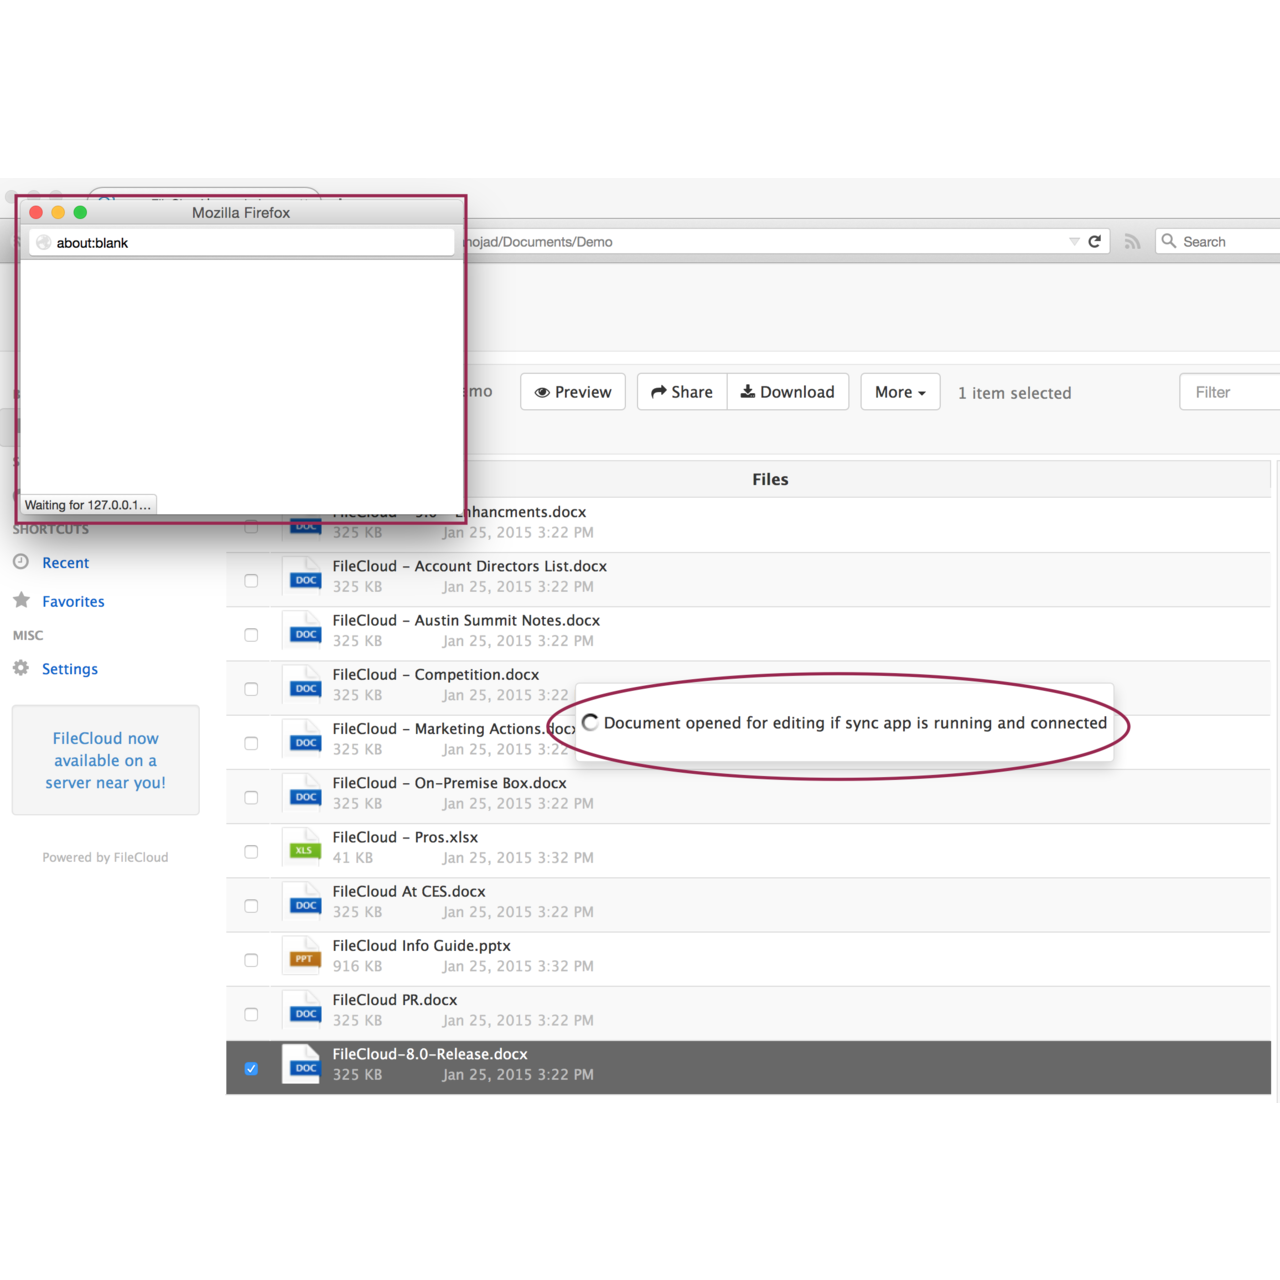1280x1280 pixels.
Task: Open Preview of the selected document
Action: coord(572,391)
